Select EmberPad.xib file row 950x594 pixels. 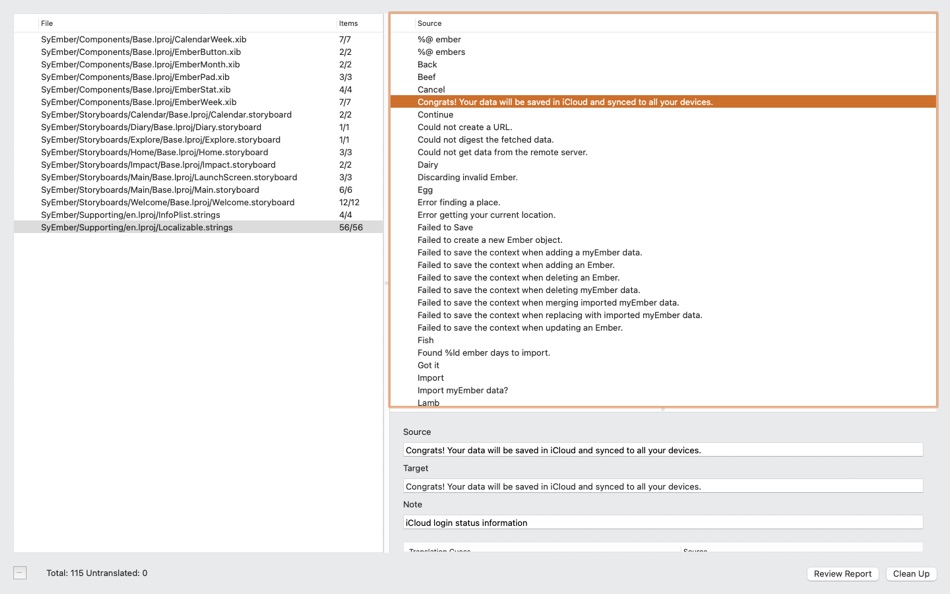click(198, 77)
